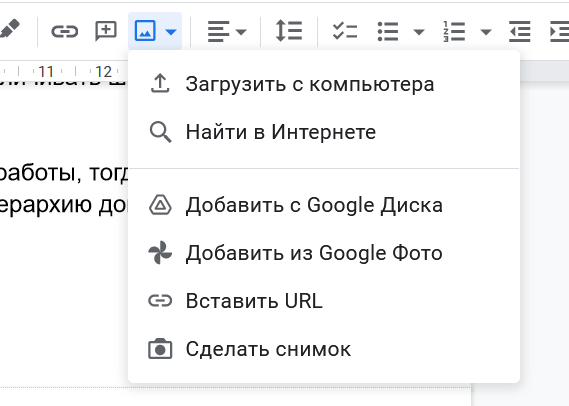Click the camera icon in menu
The width and height of the screenshot is (569, 406).
point(160,349)
